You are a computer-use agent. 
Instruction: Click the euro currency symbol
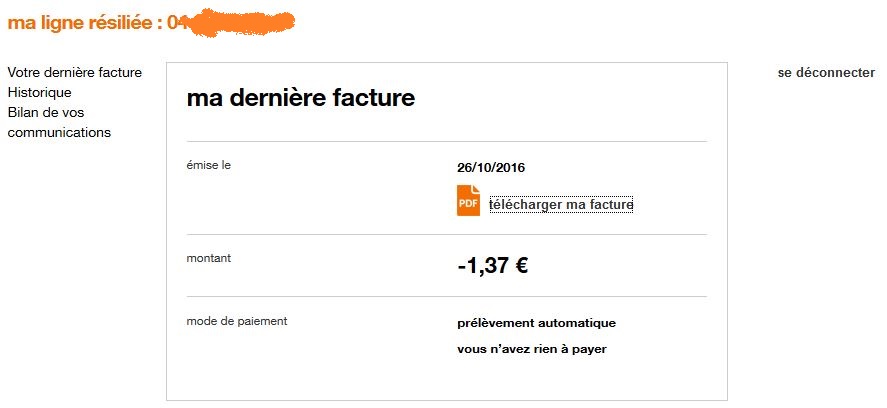(x=521, y=266)
